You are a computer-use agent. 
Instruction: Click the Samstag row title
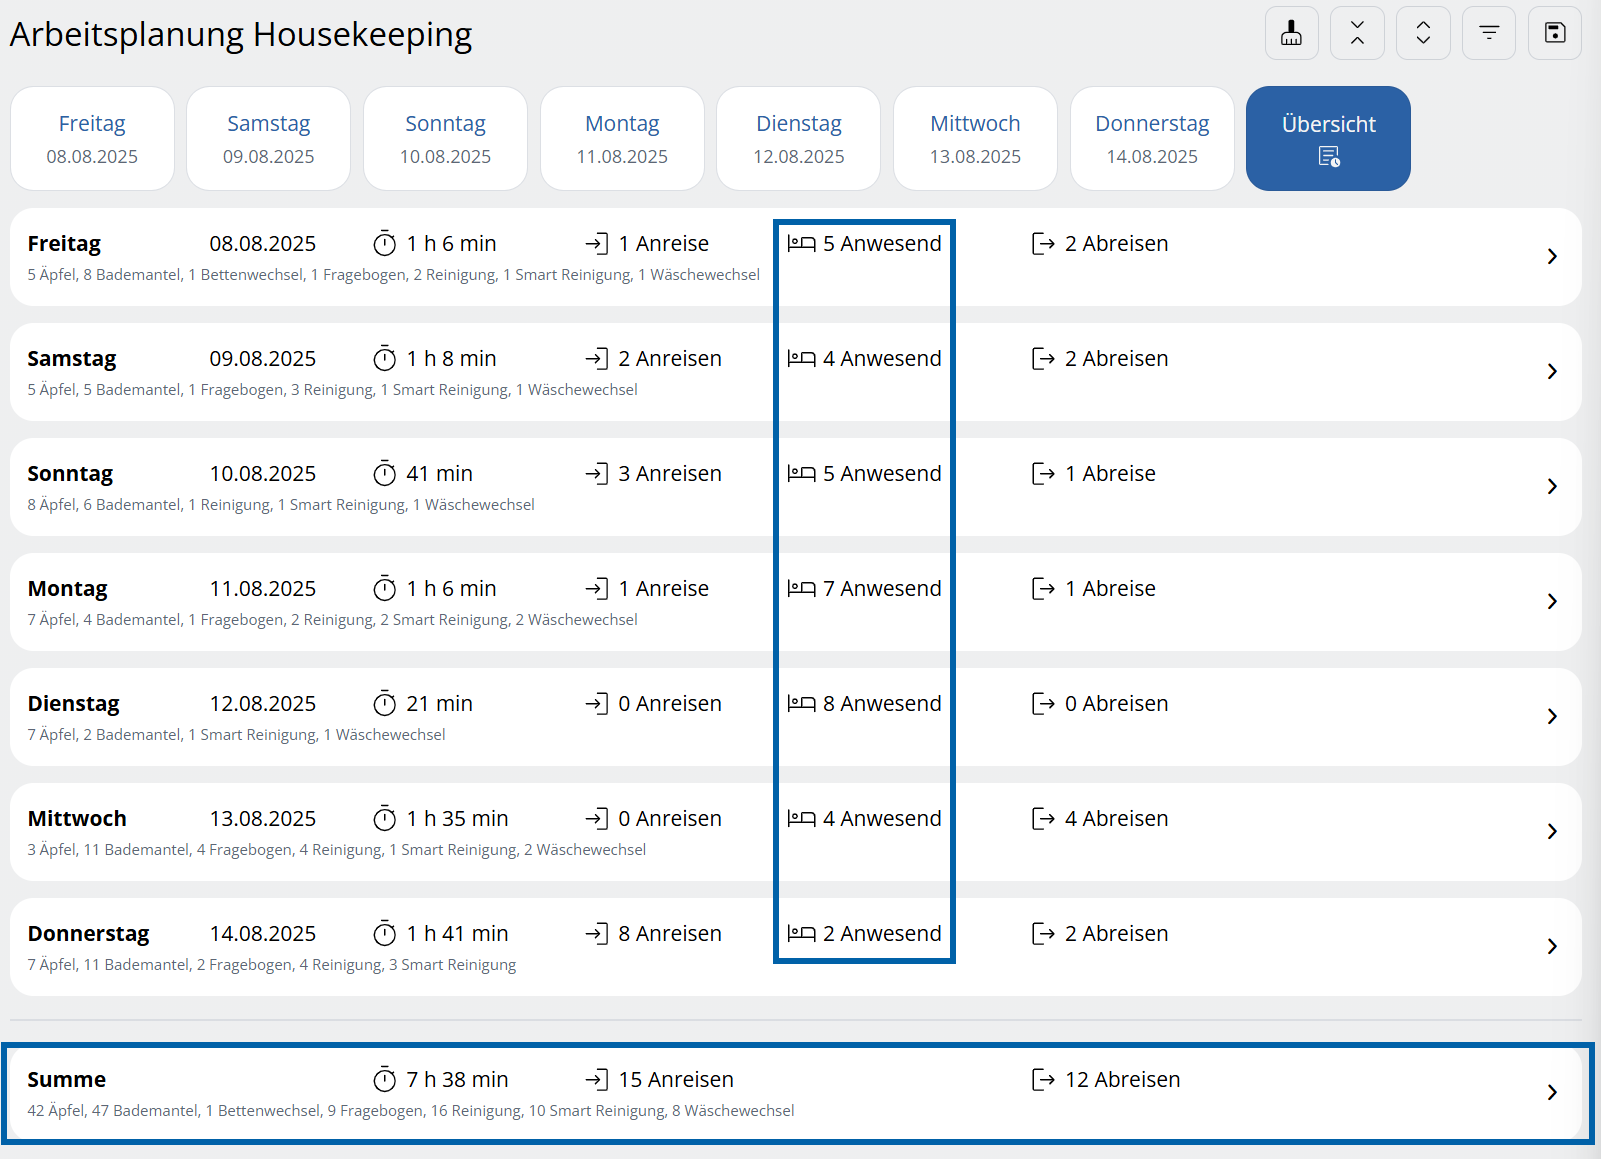point(72,359)
